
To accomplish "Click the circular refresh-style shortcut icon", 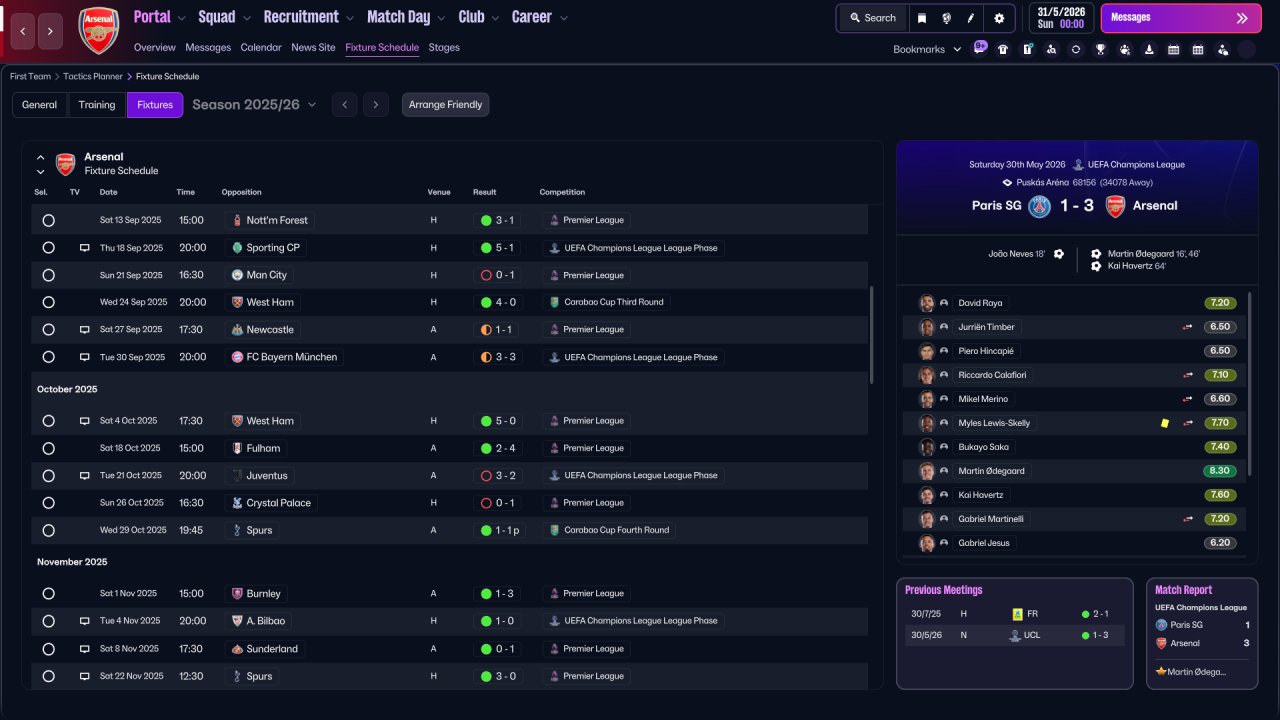I will pyautogui.click(x=1076, y=49).
